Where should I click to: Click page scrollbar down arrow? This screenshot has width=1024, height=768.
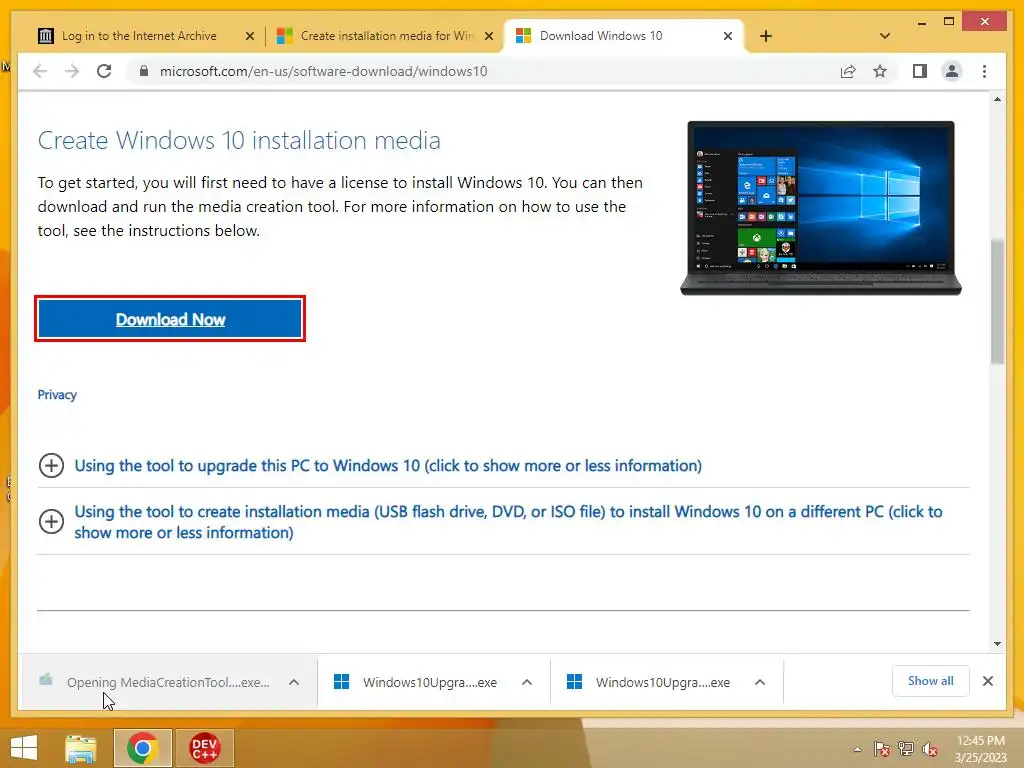pyautogui.click(x=997, y=644)
